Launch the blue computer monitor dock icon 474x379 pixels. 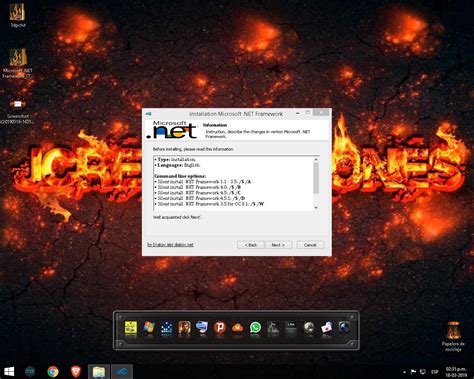point(202,328)
